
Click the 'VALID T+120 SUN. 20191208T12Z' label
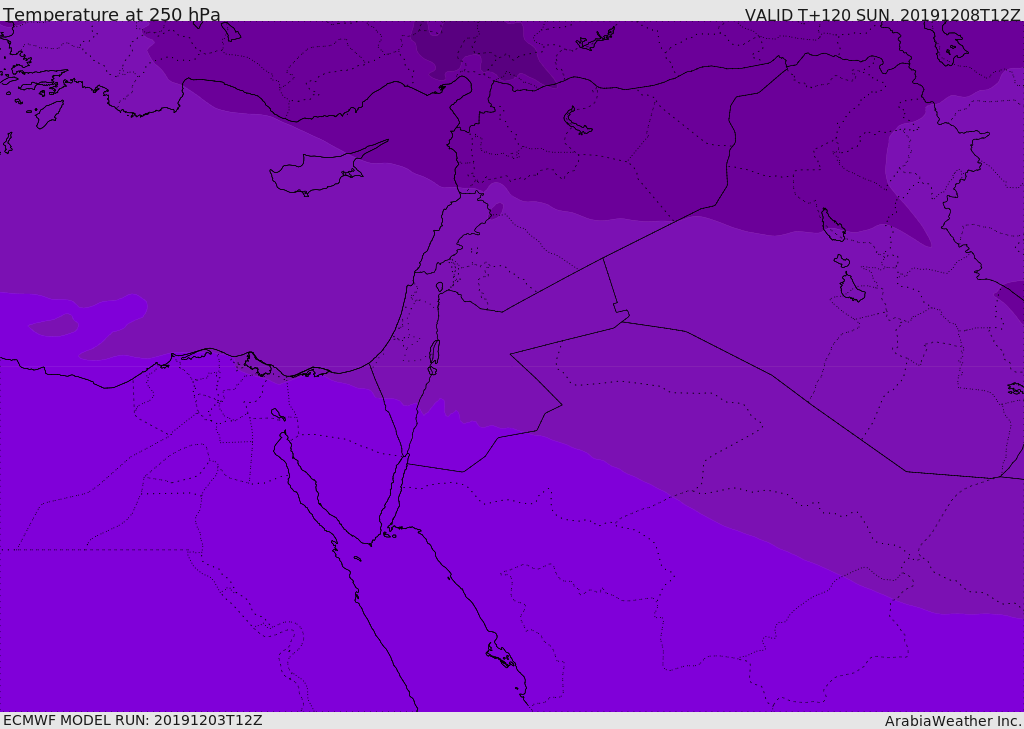point(882,15)
